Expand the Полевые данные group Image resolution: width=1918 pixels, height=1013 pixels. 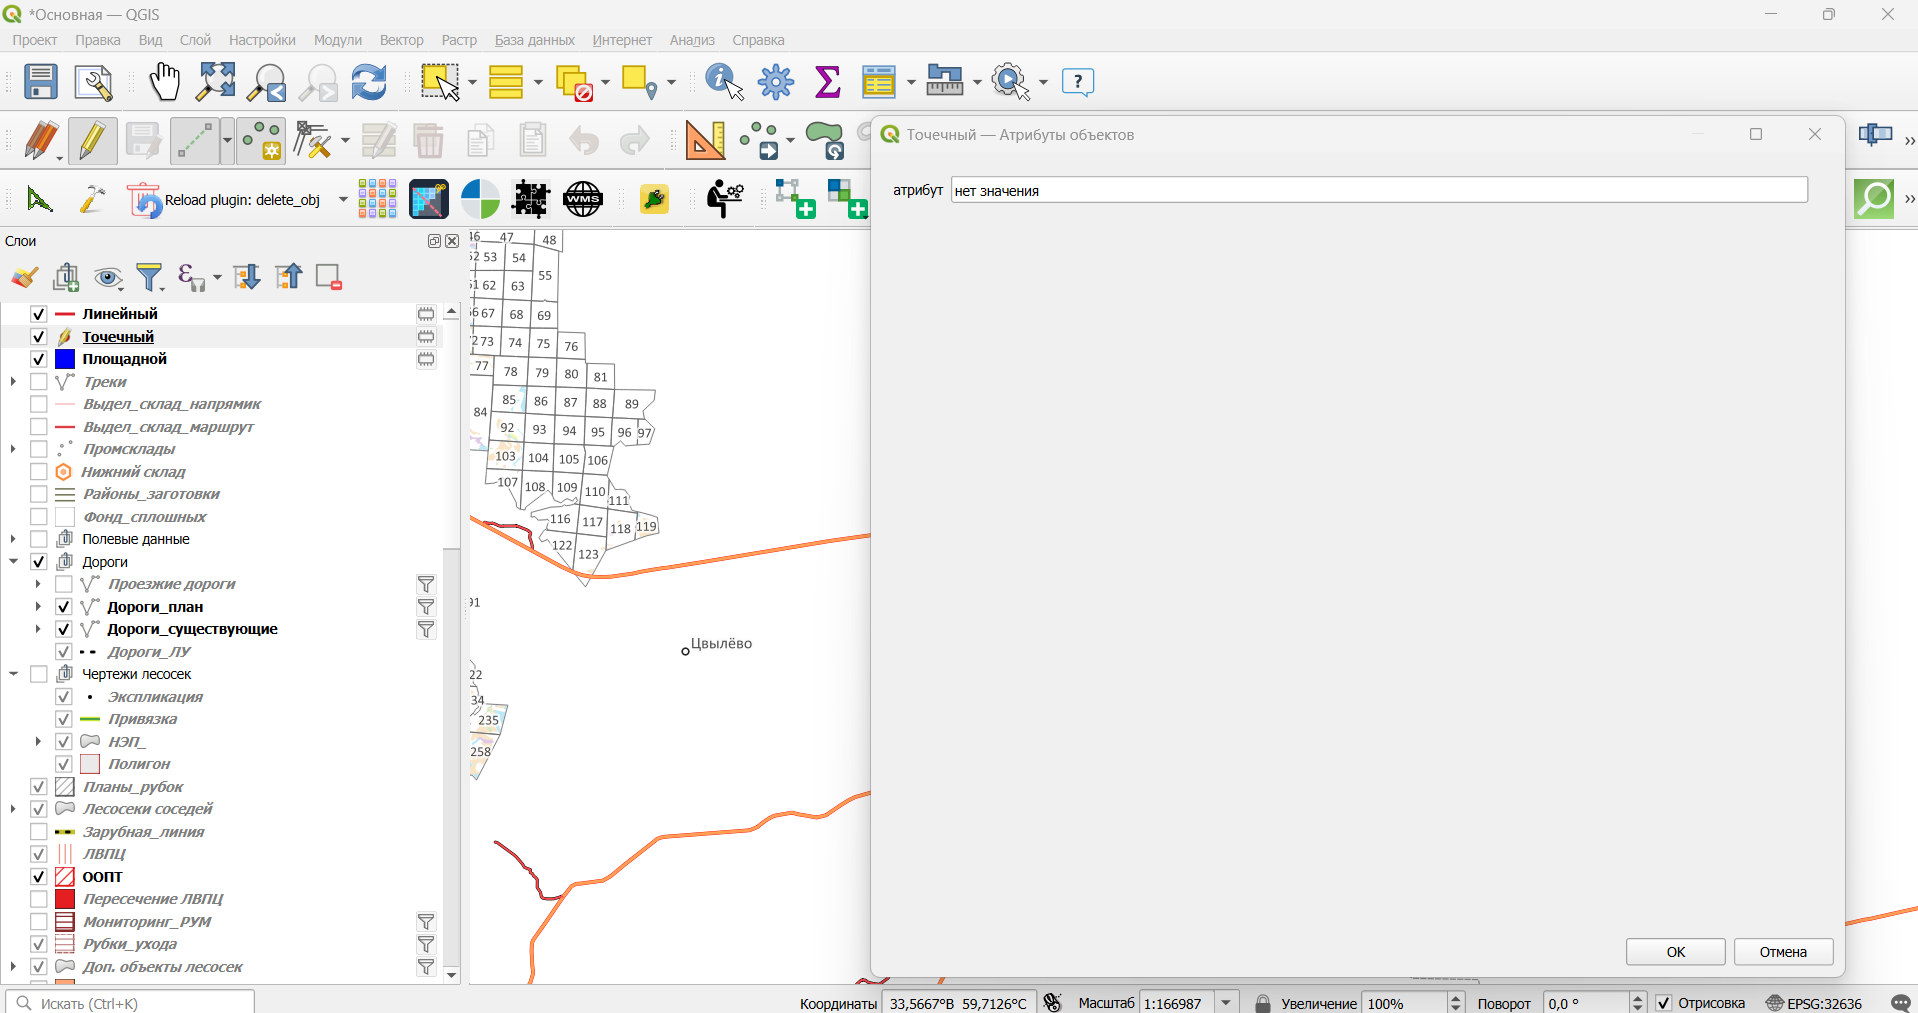[x=14, y=539]
